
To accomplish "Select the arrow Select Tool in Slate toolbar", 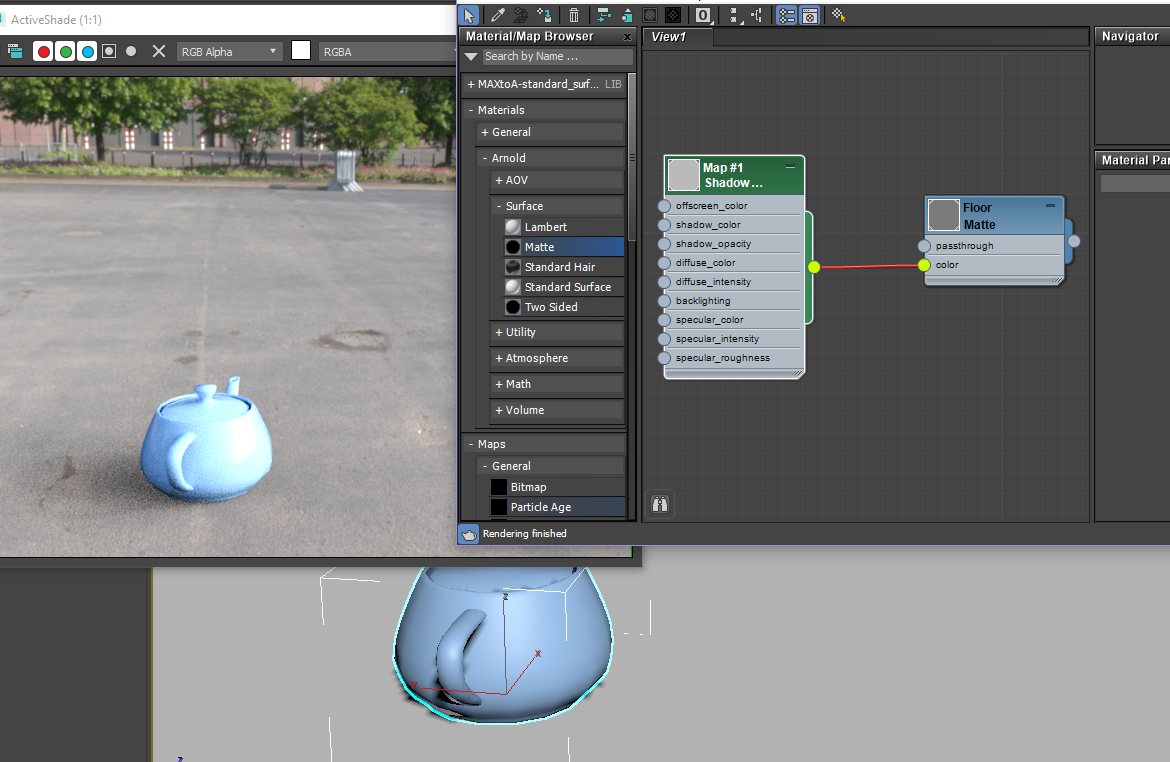I will [x=468, y=15].
